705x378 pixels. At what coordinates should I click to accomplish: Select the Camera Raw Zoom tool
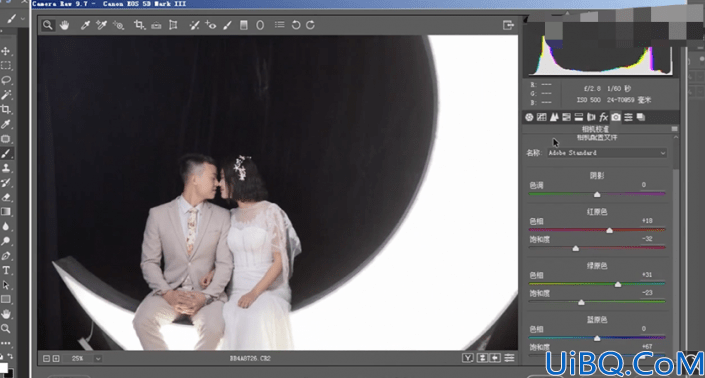point(48,25)
